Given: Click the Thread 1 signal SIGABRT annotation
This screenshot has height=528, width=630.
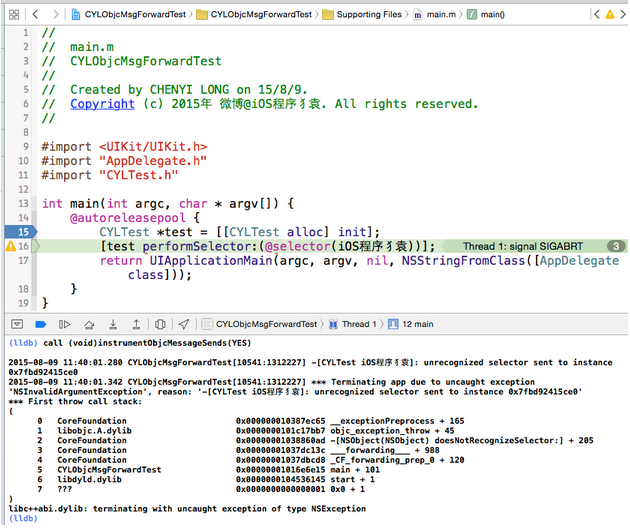Looking at the screenshot, I should (514, 246).
